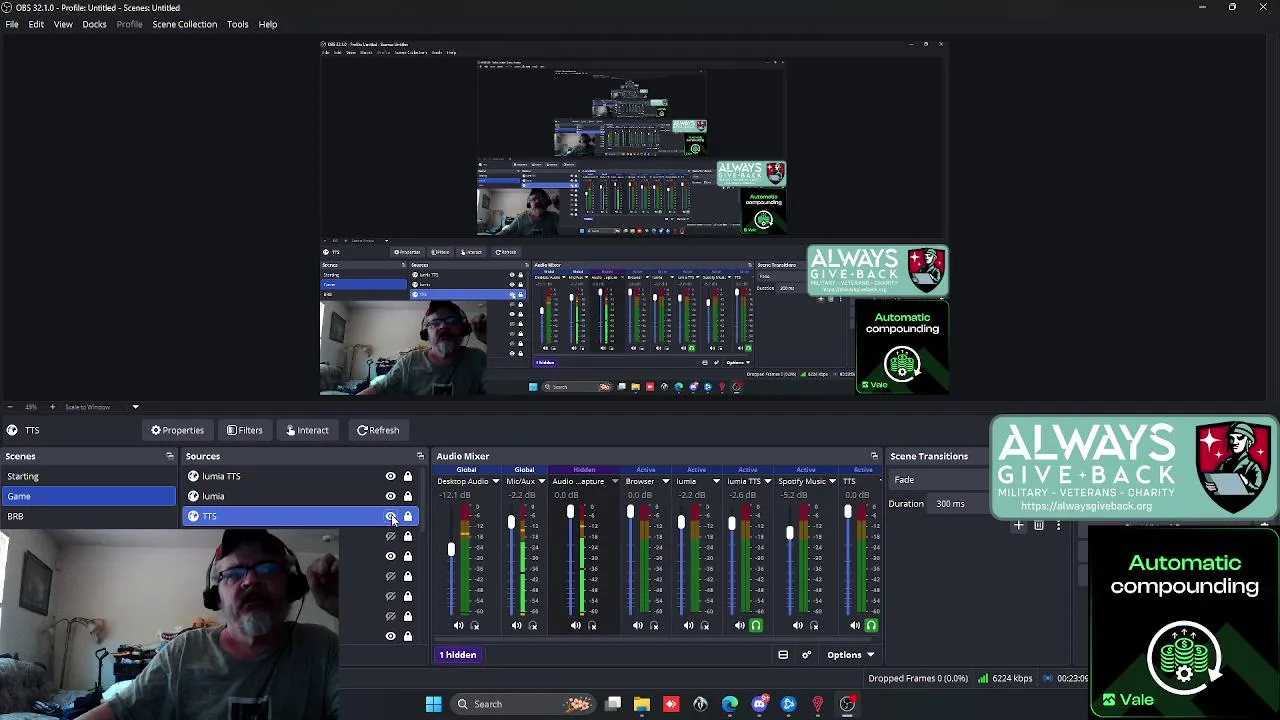1280x720 pixels.
Task: Unlock the selected TTS source
Action: (408, 516)
